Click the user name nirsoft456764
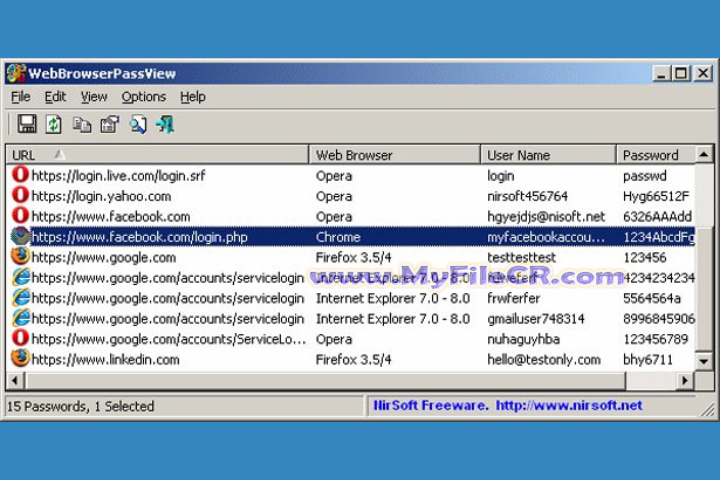The height and width of the screenshot is (480, 720). 528,196
